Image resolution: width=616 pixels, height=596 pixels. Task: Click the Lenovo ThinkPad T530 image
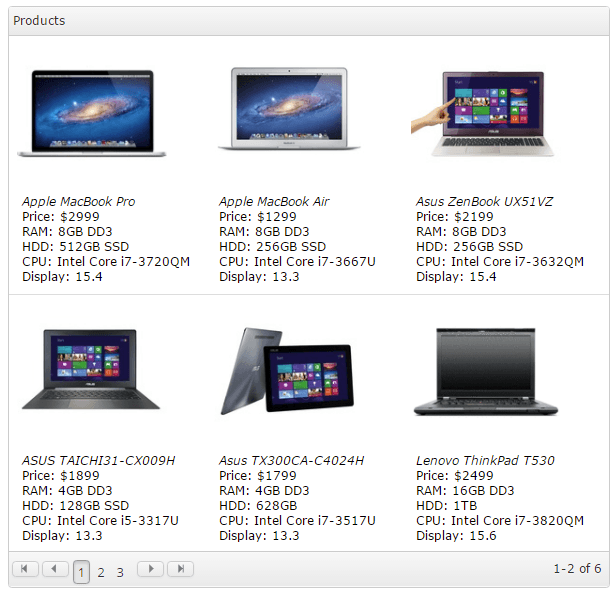[x=486, y=372]
